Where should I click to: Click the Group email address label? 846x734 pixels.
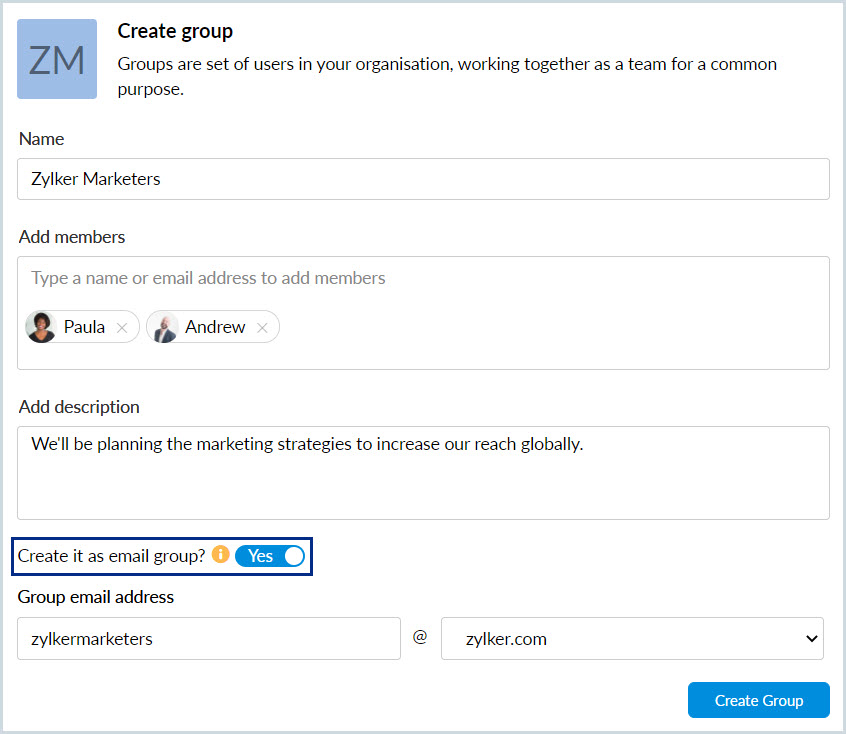96,597
